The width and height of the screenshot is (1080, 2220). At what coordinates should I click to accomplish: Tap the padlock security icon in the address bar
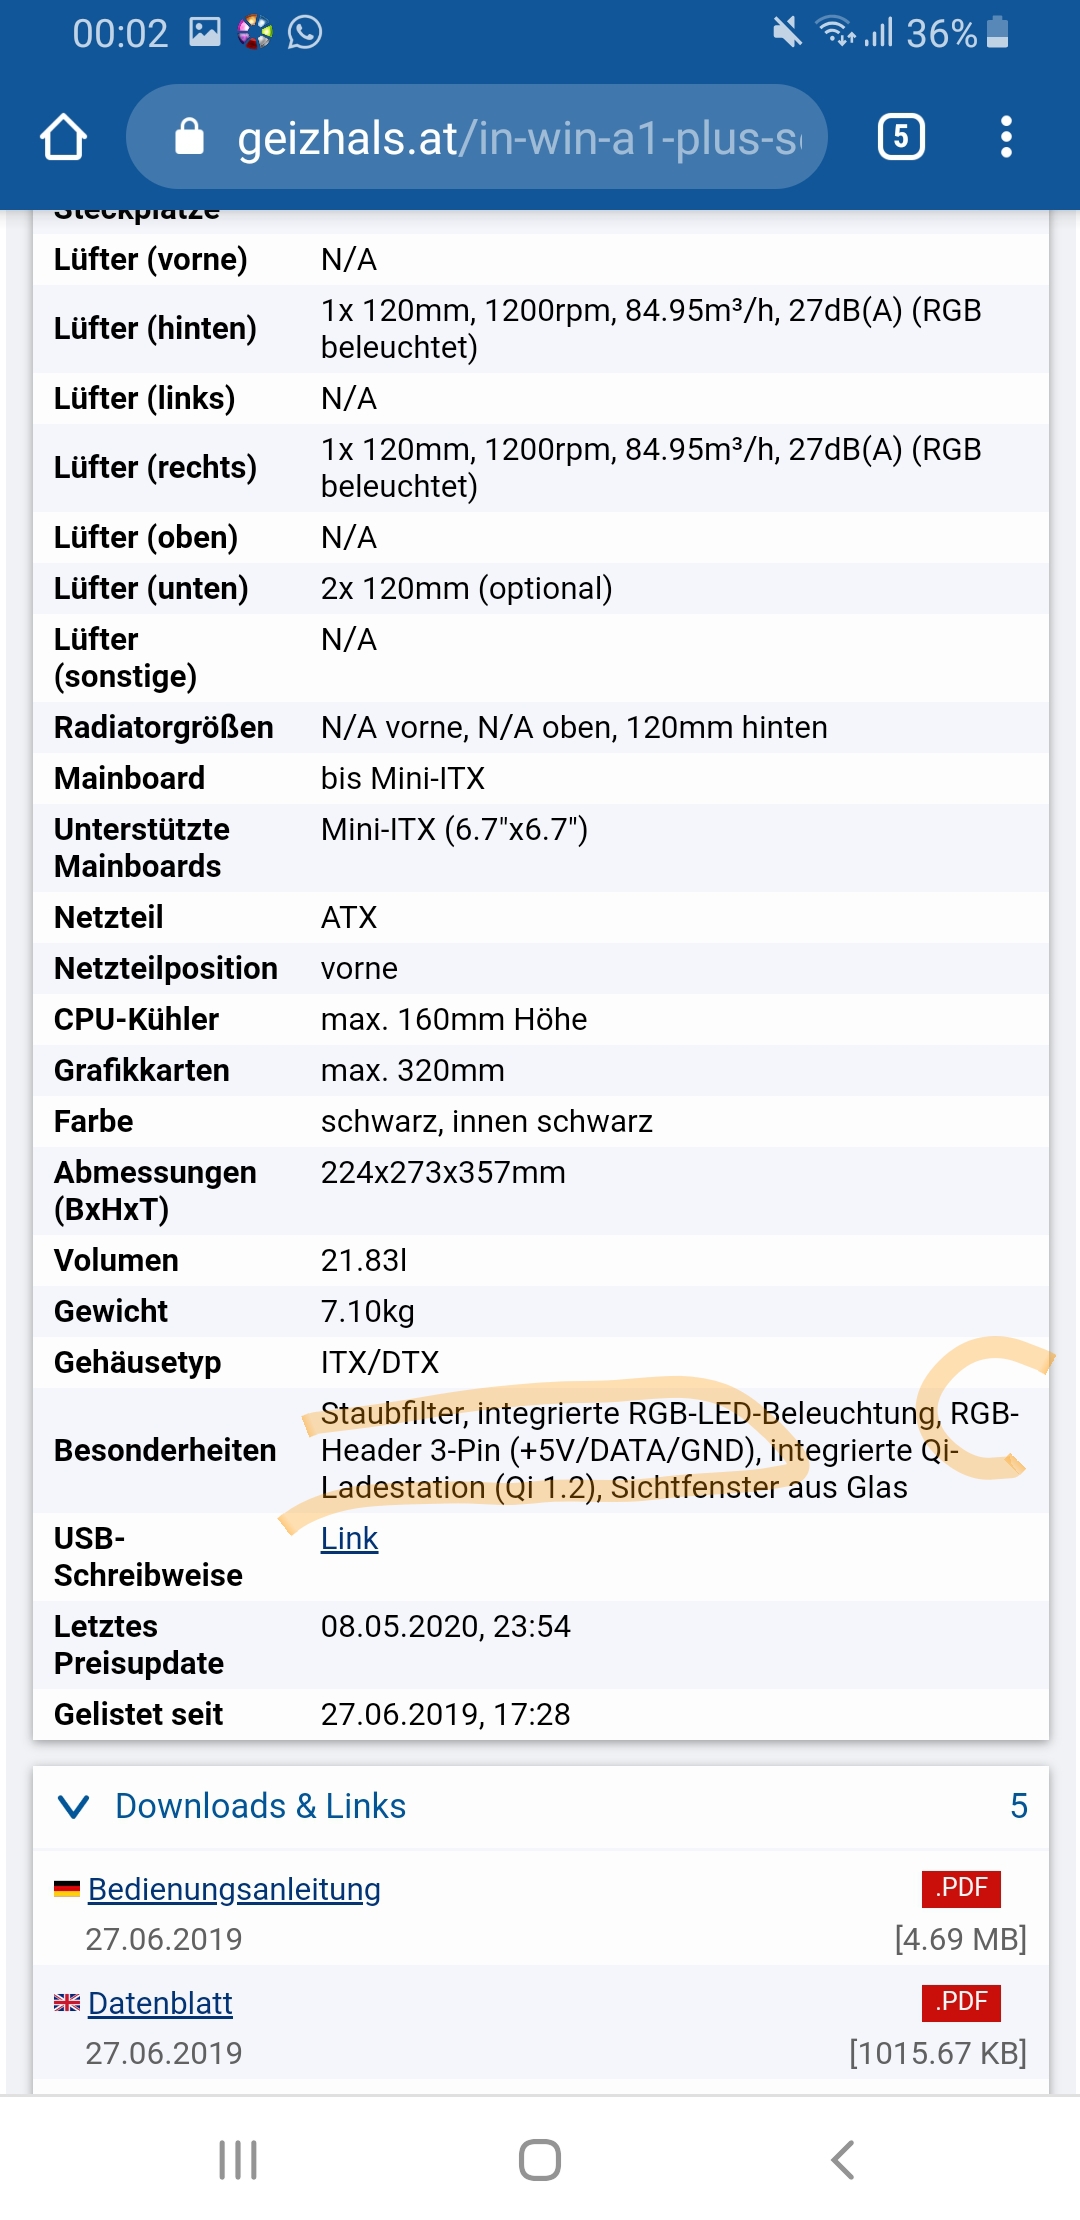coord(191,135)
